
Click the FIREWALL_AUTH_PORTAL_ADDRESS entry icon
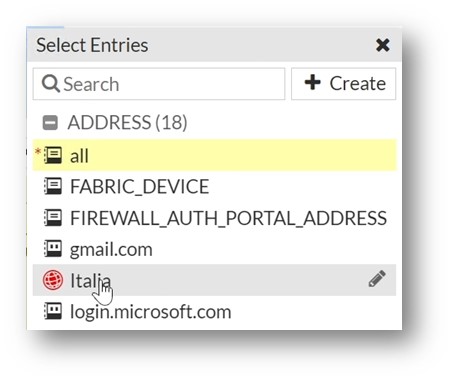point(53,218)
